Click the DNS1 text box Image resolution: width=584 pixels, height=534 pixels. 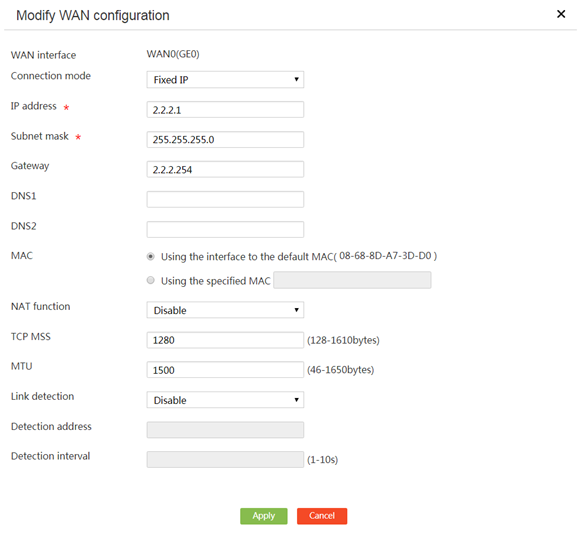tap(225, 199)
